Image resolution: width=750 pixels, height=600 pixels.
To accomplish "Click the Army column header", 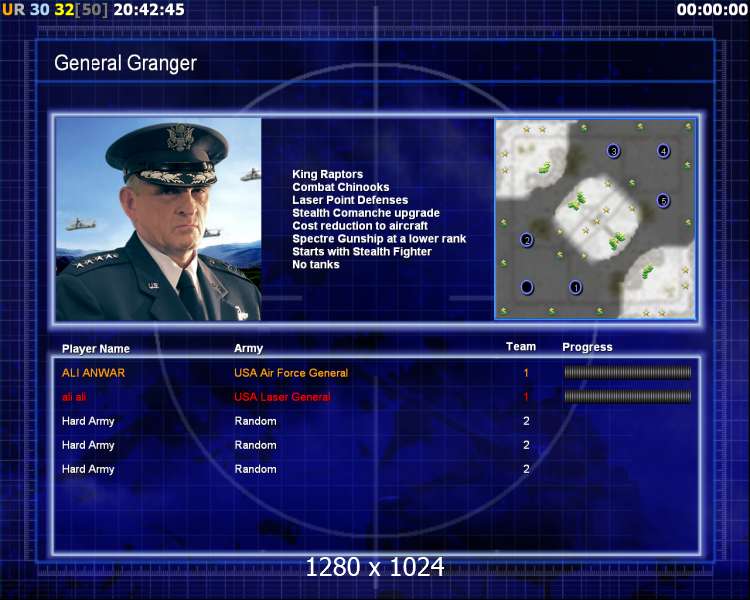I will [249, 349].
